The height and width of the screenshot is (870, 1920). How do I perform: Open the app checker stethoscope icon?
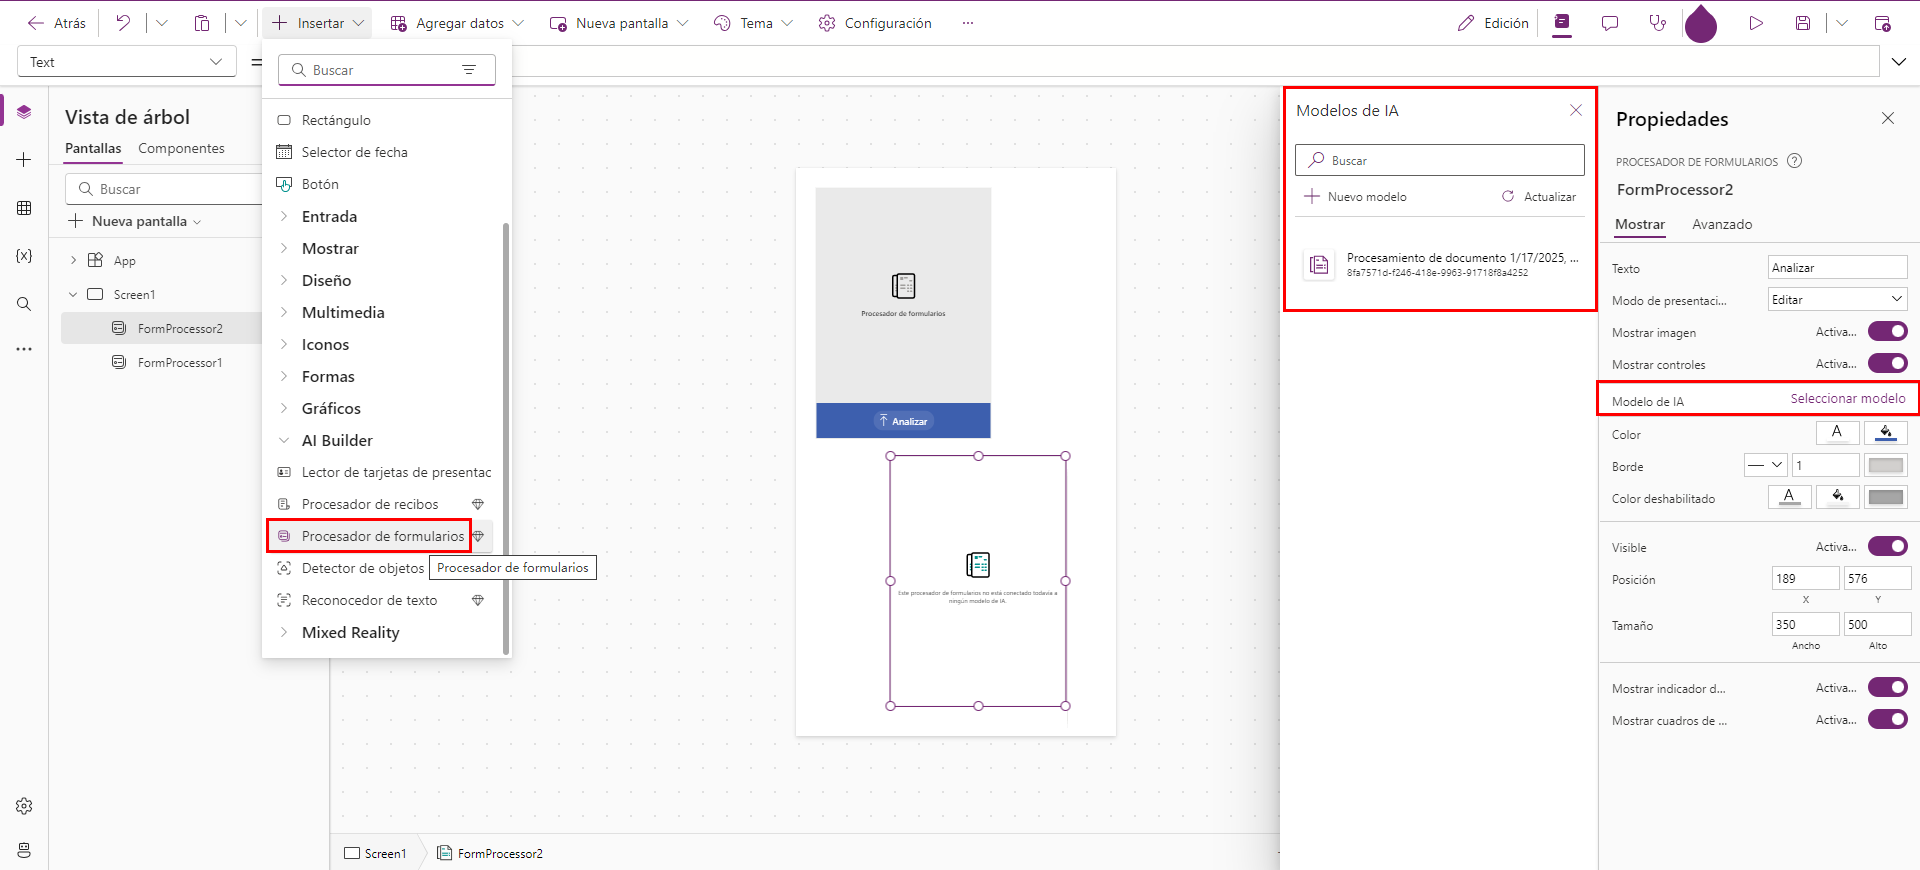point(1658,23)
